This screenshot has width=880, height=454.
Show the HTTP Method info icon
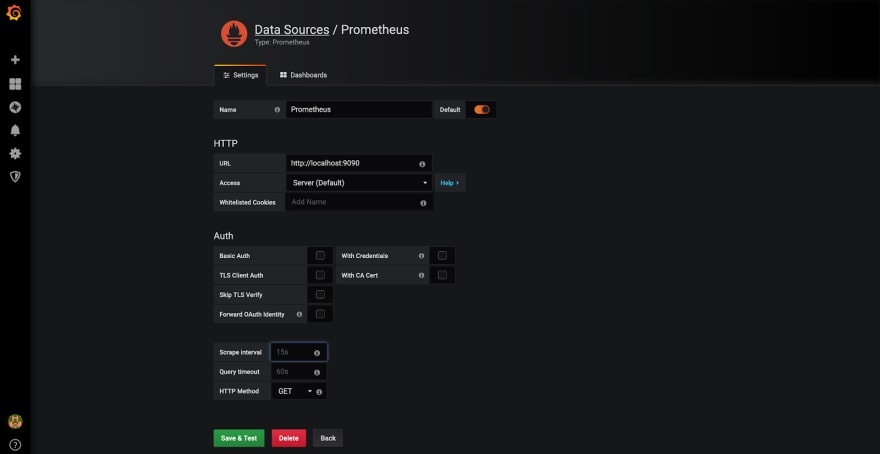pos(319,392)
